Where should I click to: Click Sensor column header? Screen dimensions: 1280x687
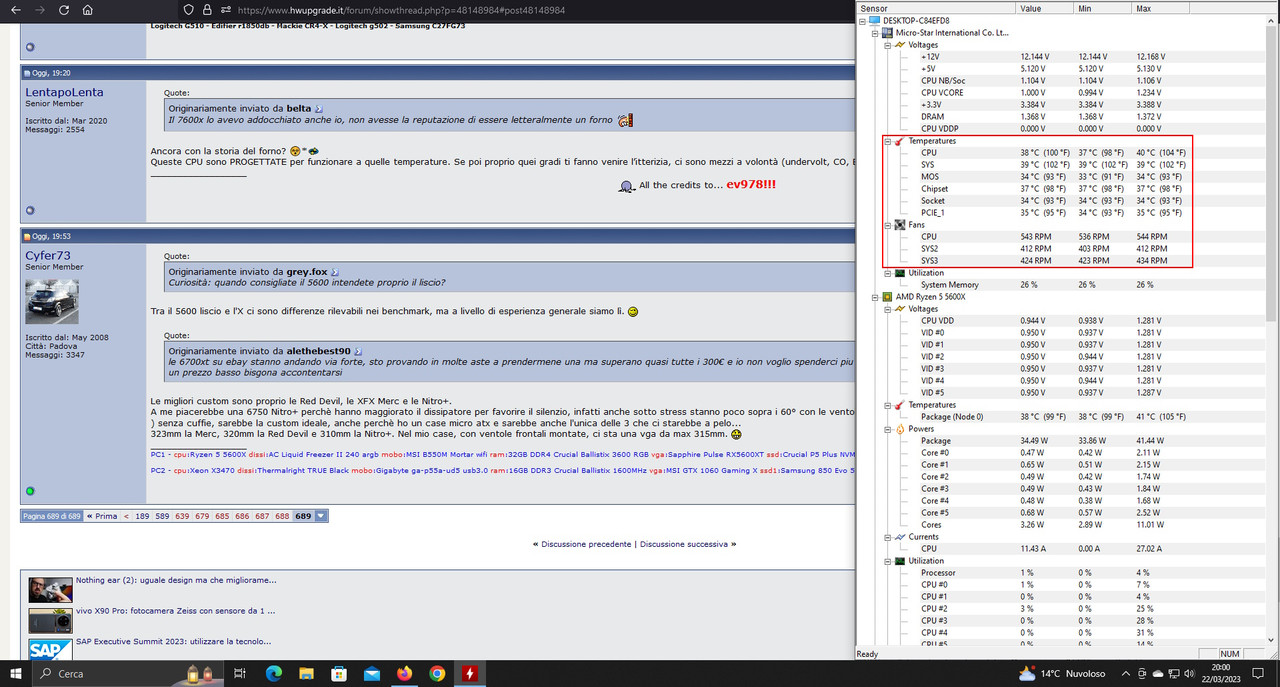tap(935, 8)
